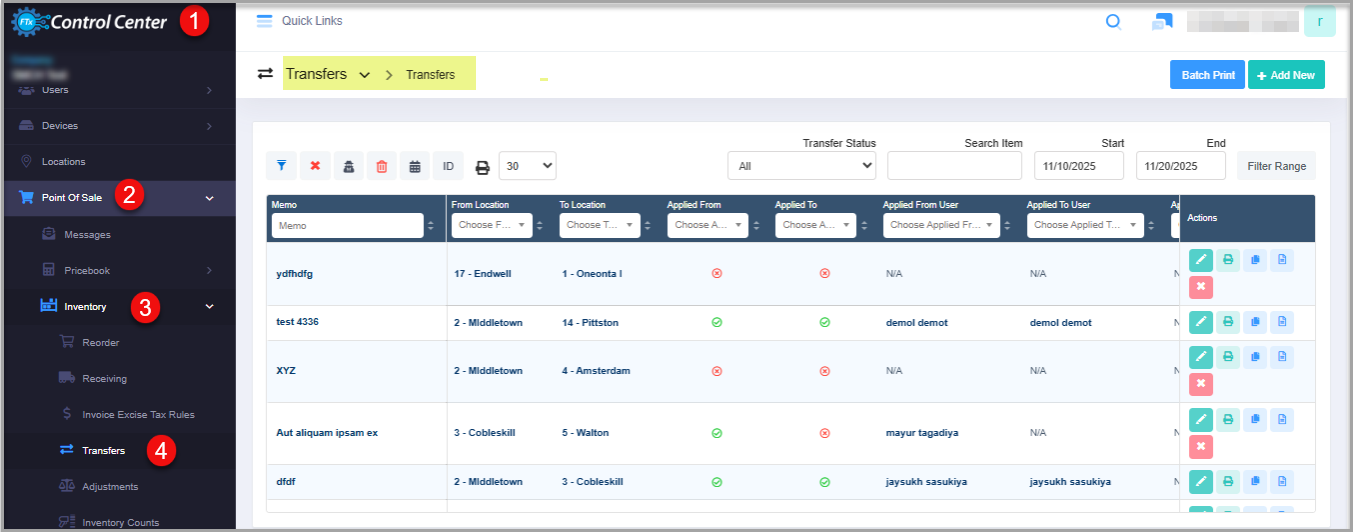
Task: Delete the Aut aliquam ipsam ex transfer
Action: (x=1201, y=446)
